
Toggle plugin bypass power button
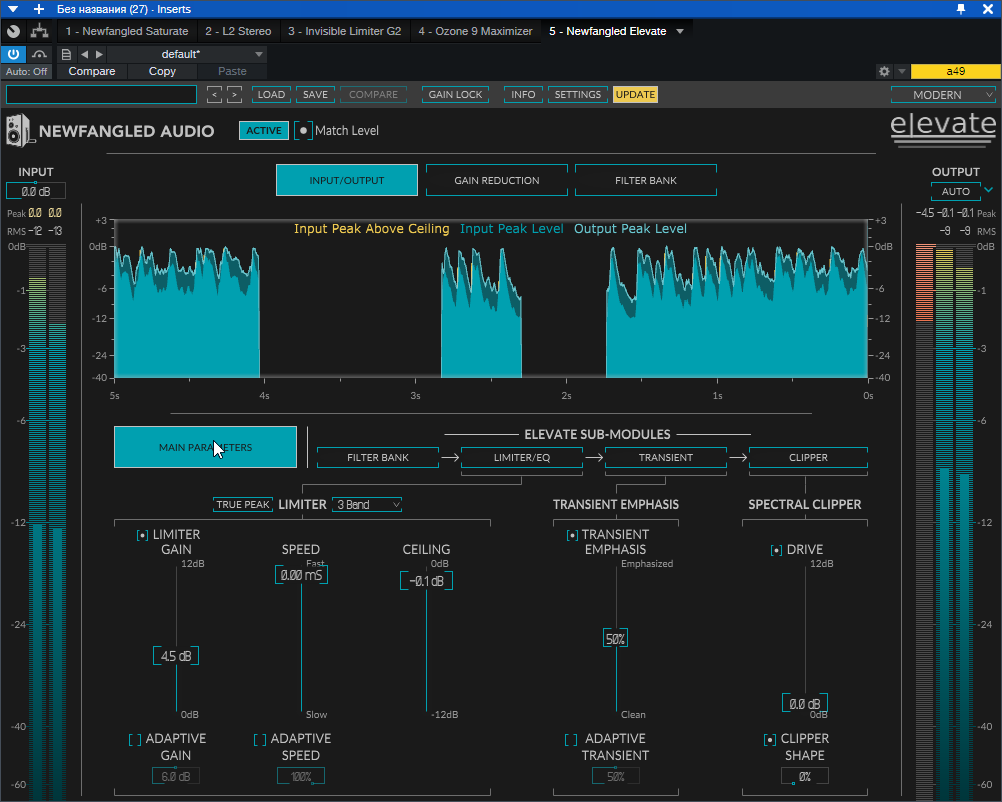13,54
